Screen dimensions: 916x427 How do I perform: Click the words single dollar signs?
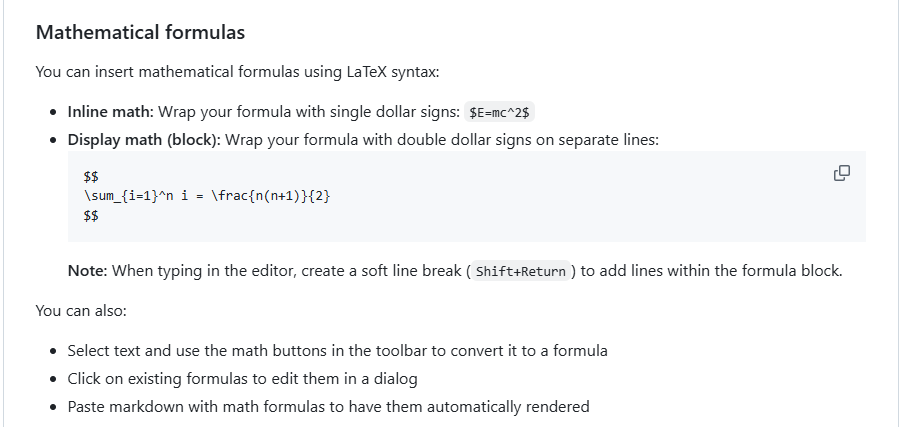[402, 111]
